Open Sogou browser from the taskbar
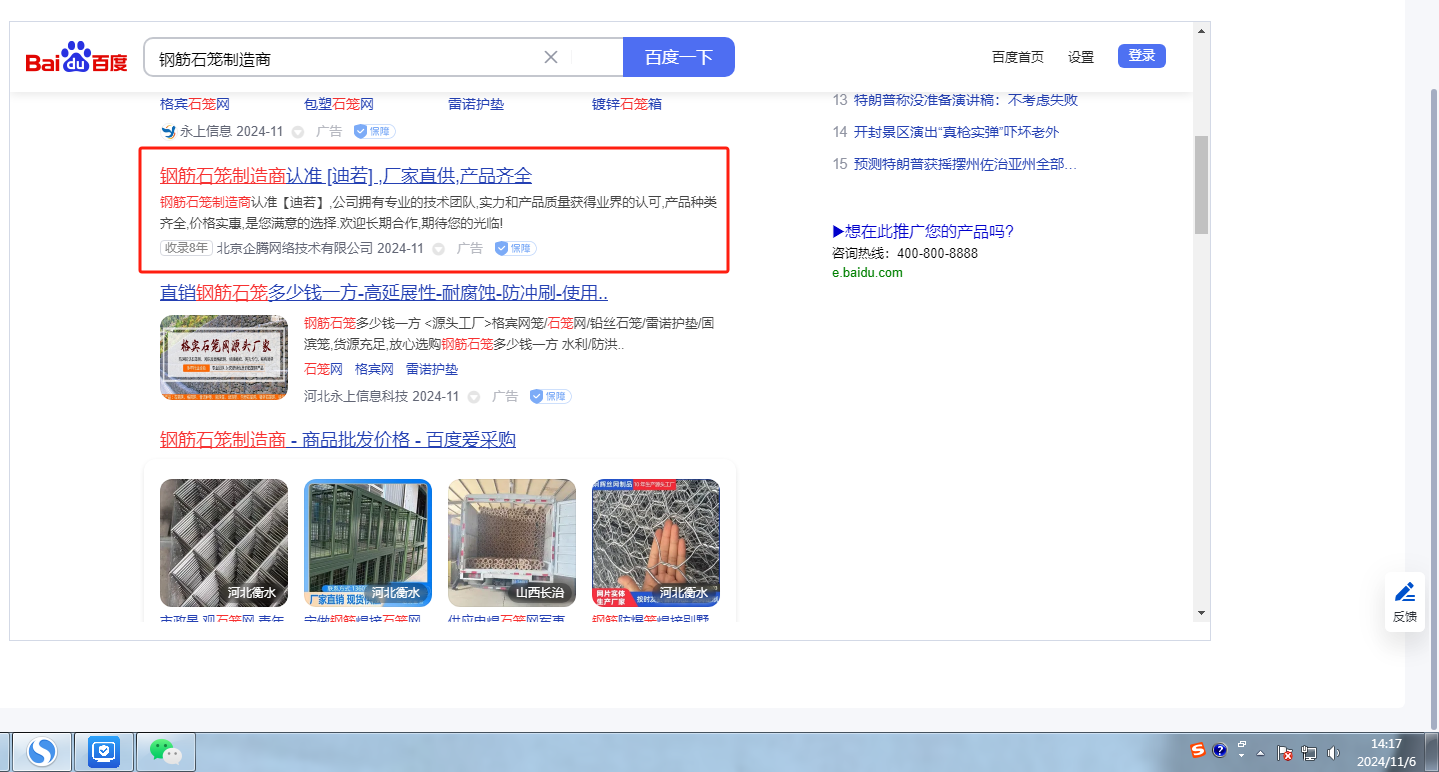Image resolution: width=1439 pixels, height=772 pixels. 41,751
